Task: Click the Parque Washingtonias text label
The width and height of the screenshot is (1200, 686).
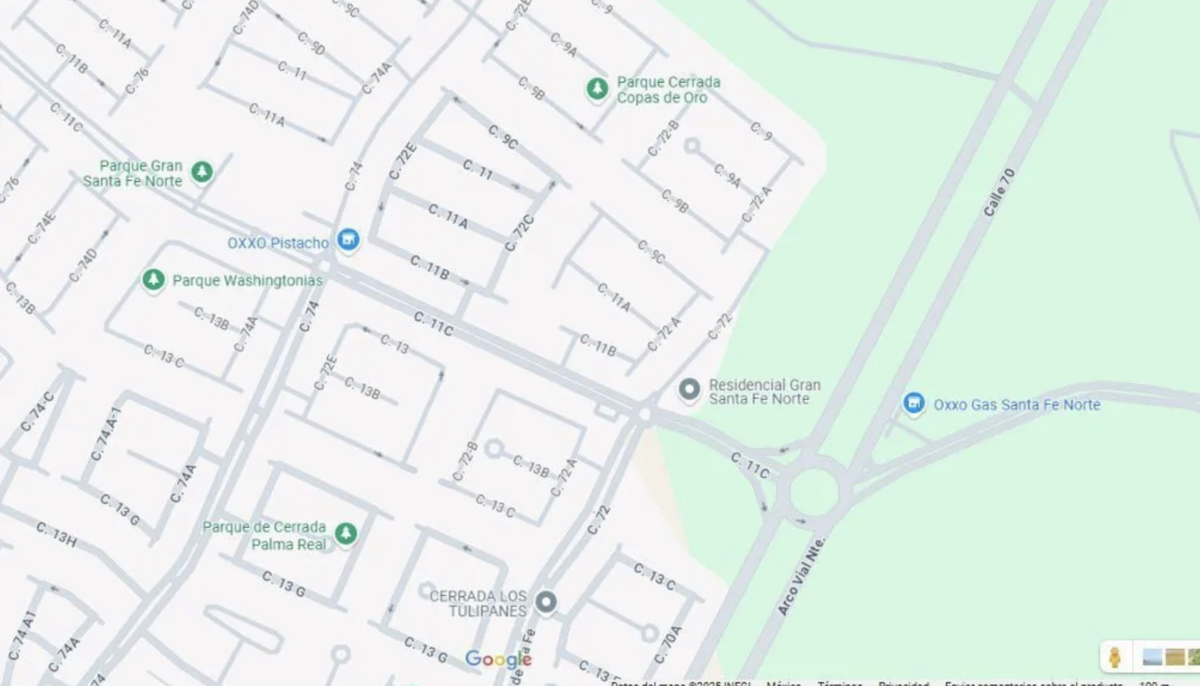Action: pos(248,280)
